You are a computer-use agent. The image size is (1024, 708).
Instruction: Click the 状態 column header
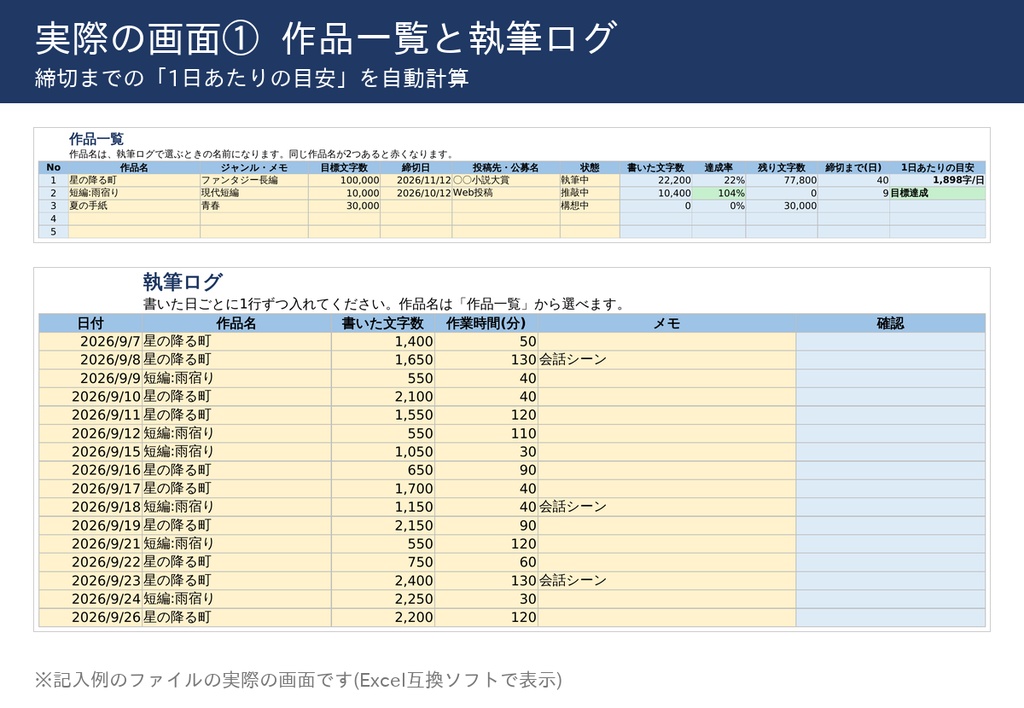coord(590,168)
